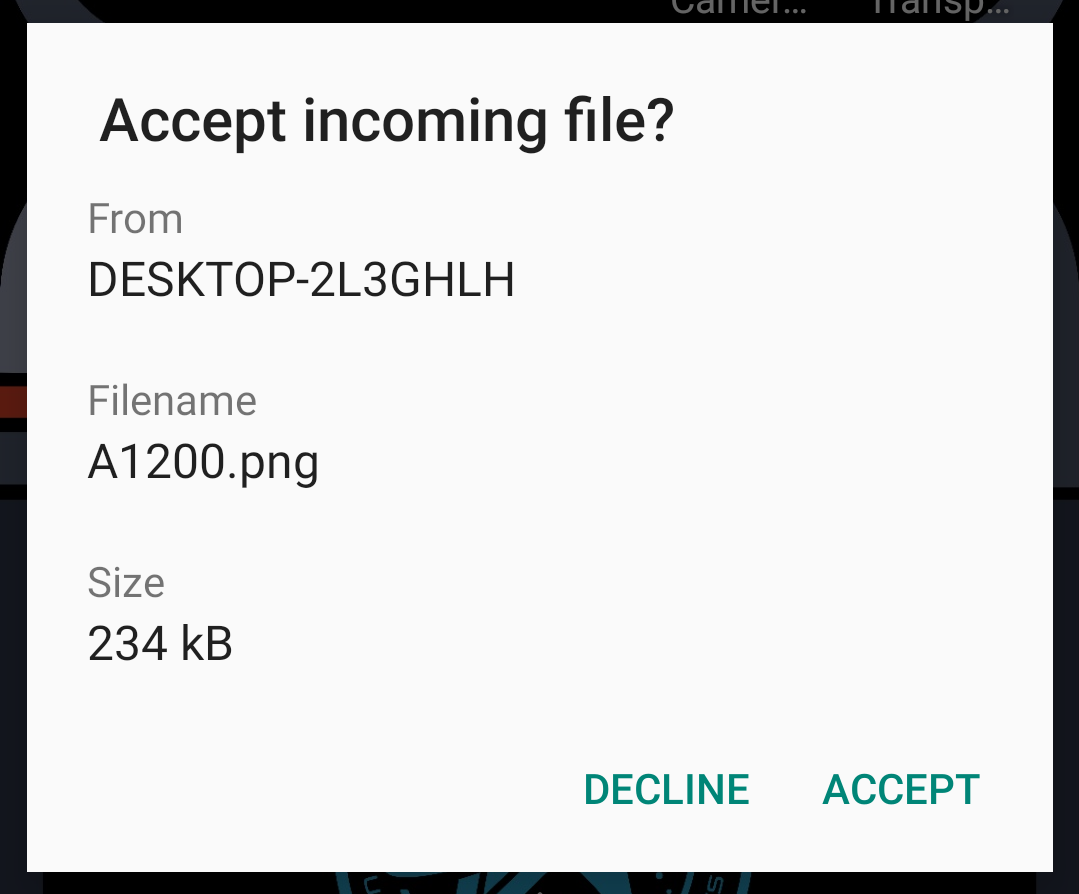The height and width of the screenshot is (894, 1079).
Task: Tap the gap between DECLINE and ACCEPT
Action: coord(785,789)
